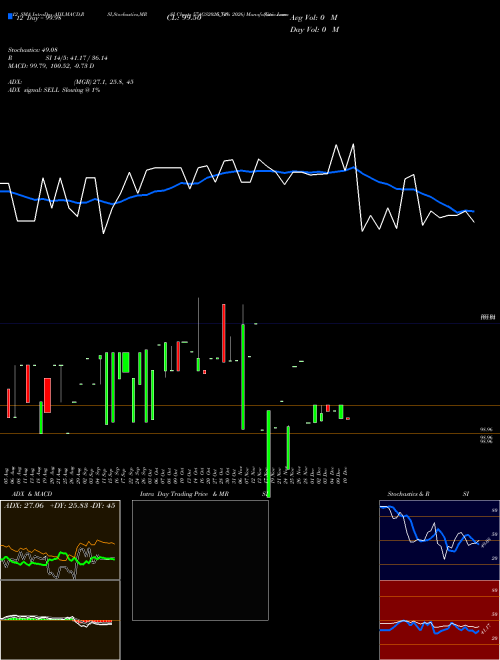The image size is (500, 660).
Task: Click the 'Avg Vol: 0 M' label
Action: [x=314, y=18]
